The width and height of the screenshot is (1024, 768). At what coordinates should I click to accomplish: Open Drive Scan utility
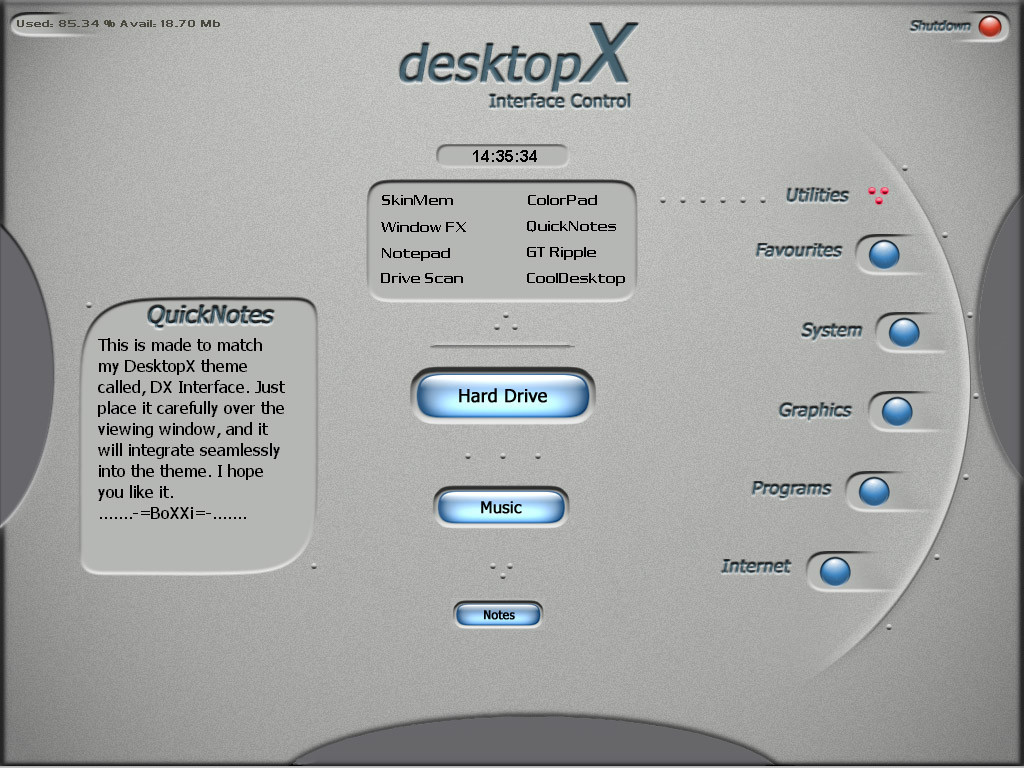422,278
